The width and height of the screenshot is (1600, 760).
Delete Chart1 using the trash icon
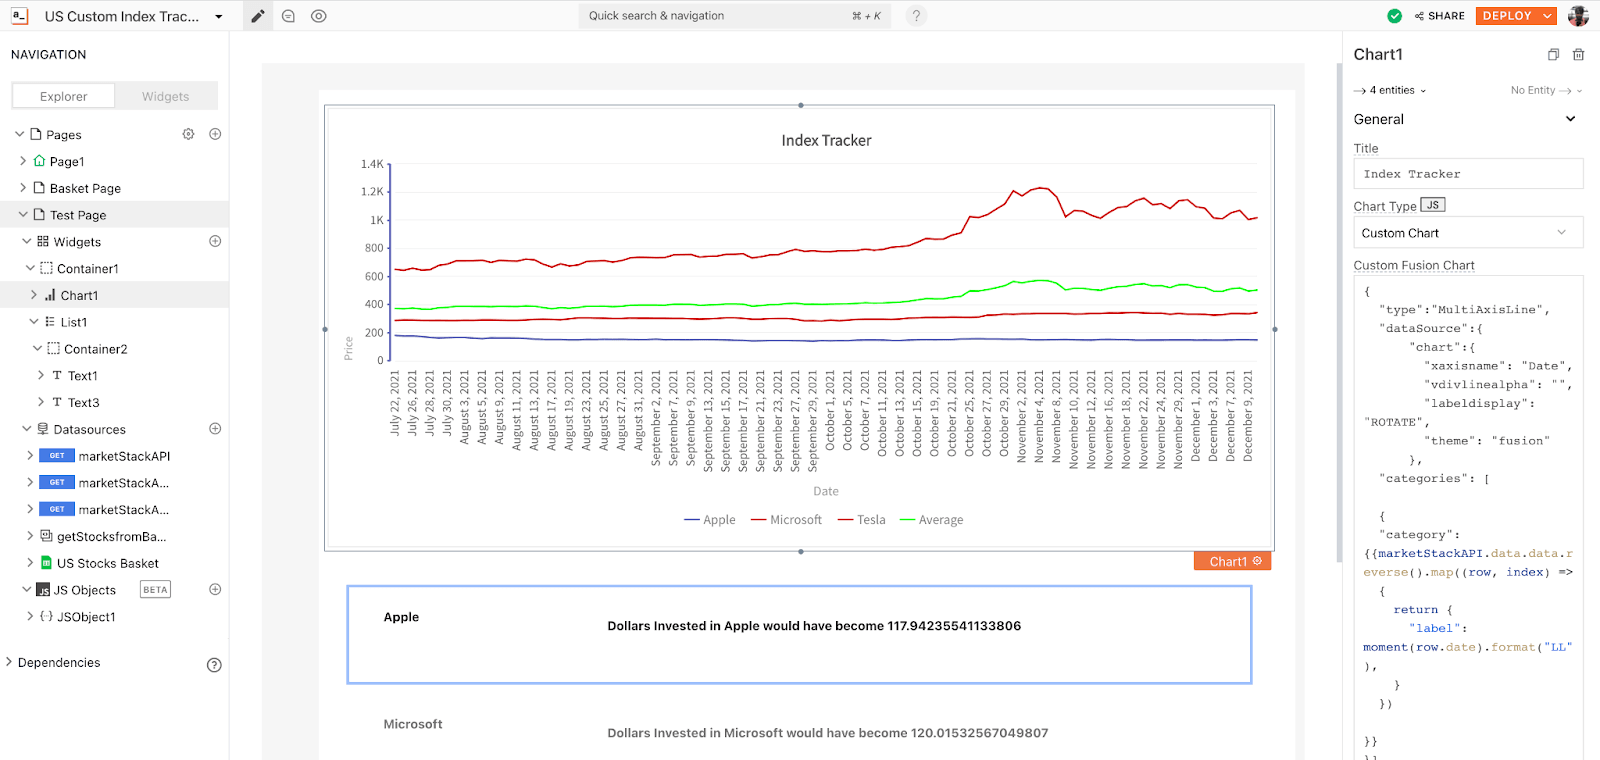coord(1578,55)
